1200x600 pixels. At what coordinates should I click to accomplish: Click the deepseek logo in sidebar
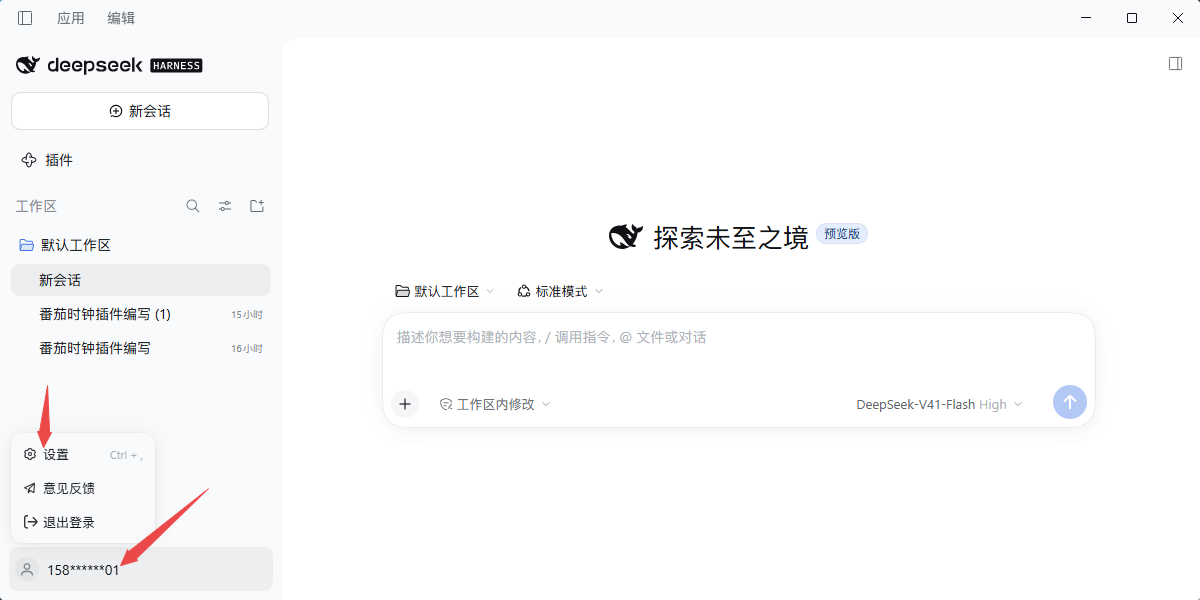(x=109, y=65)
